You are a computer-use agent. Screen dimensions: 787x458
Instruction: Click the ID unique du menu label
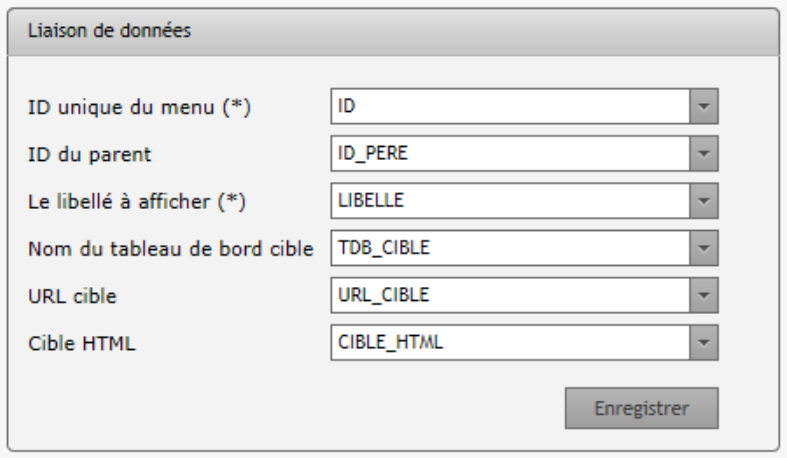pos(139,107)
